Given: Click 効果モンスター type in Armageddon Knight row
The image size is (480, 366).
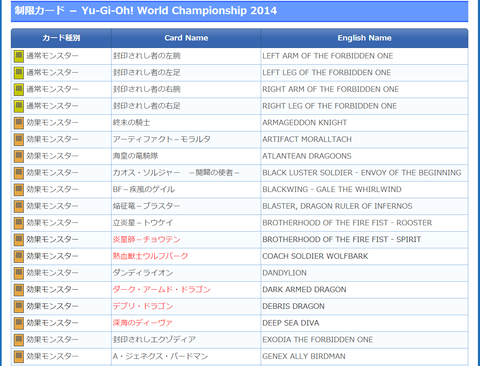Looking at the screenshot, I should (x=52, y=123).
